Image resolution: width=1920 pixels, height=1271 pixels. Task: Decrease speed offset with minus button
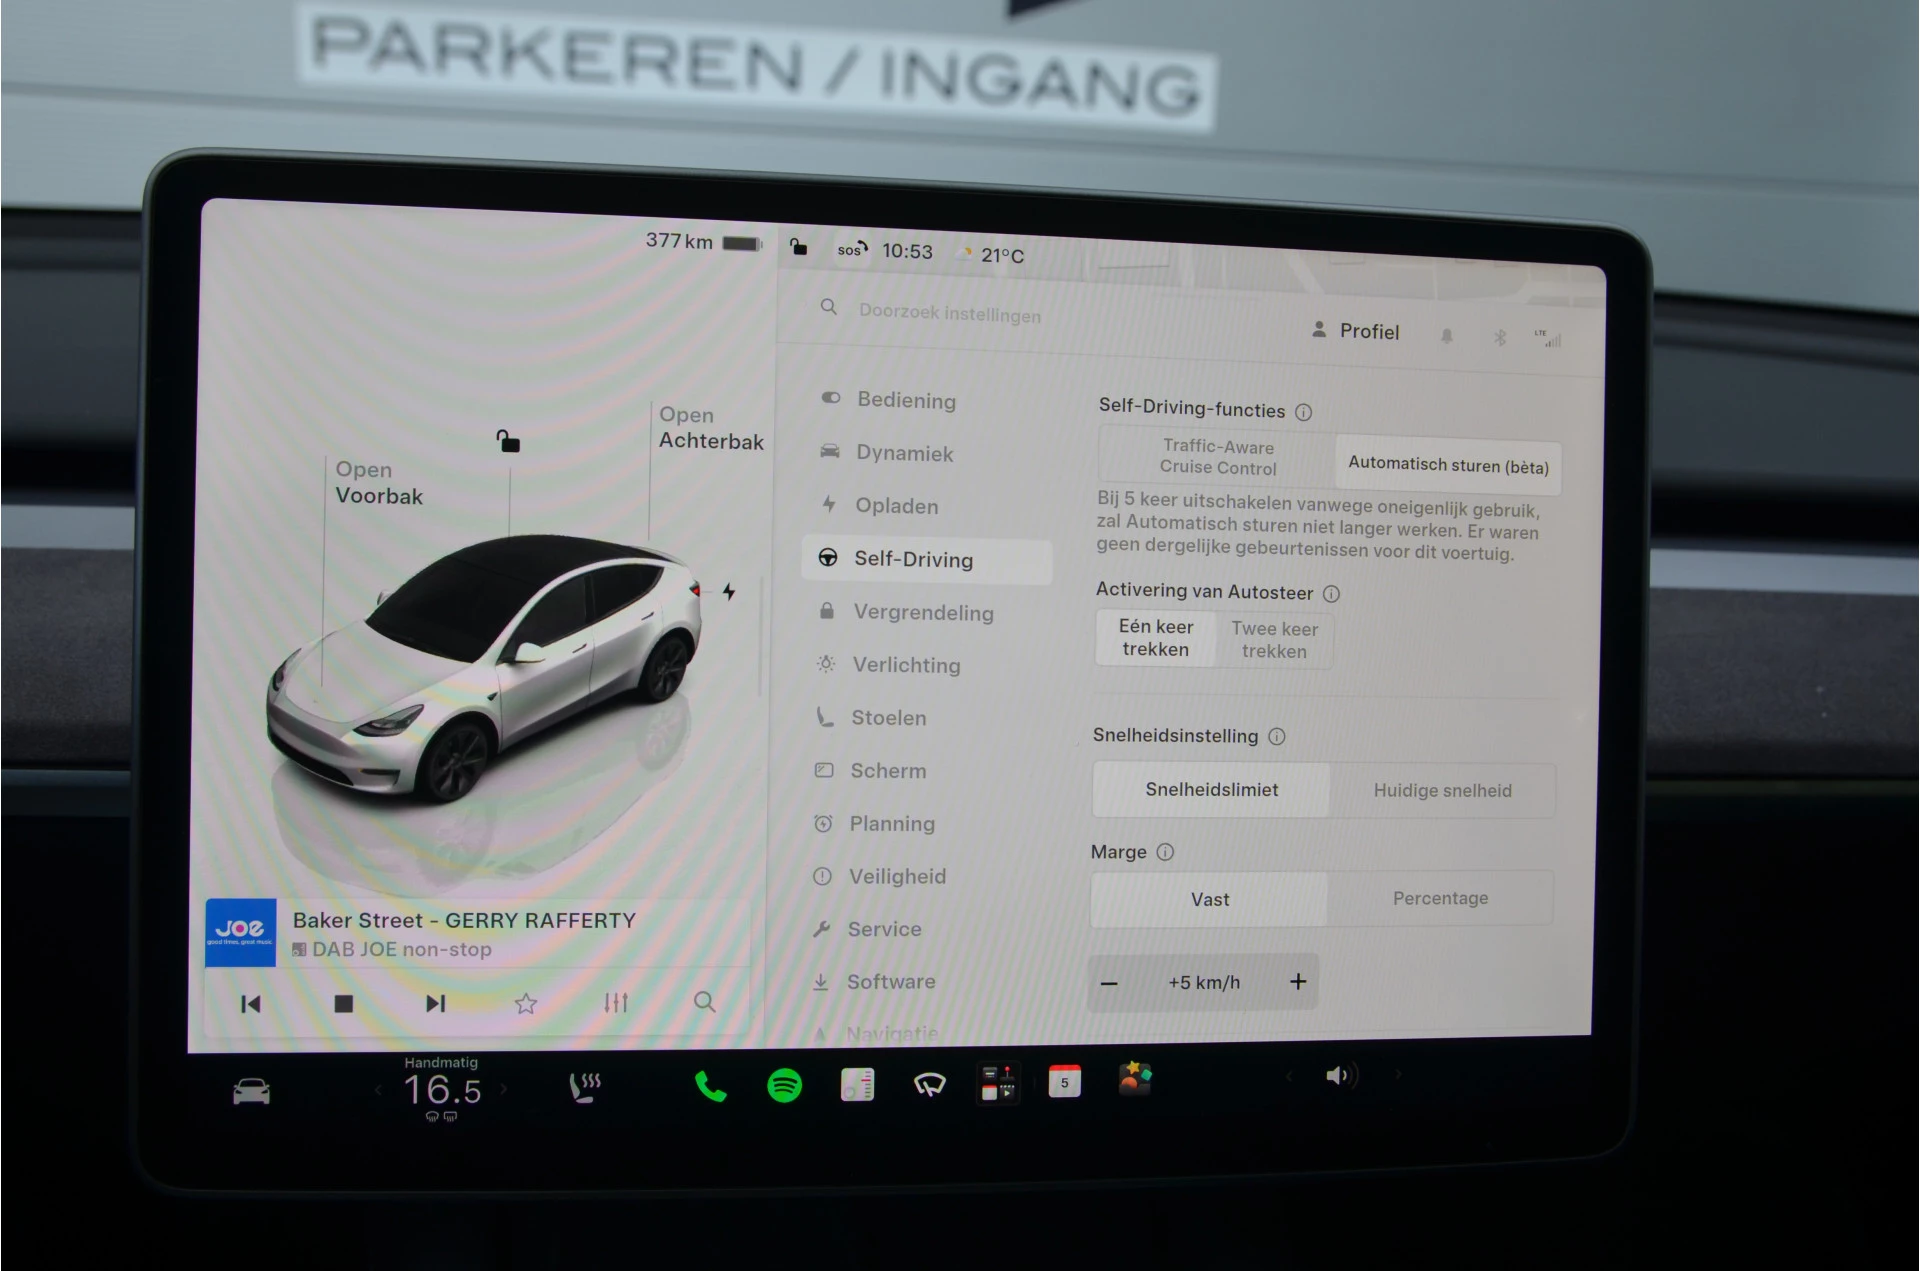1109,983
